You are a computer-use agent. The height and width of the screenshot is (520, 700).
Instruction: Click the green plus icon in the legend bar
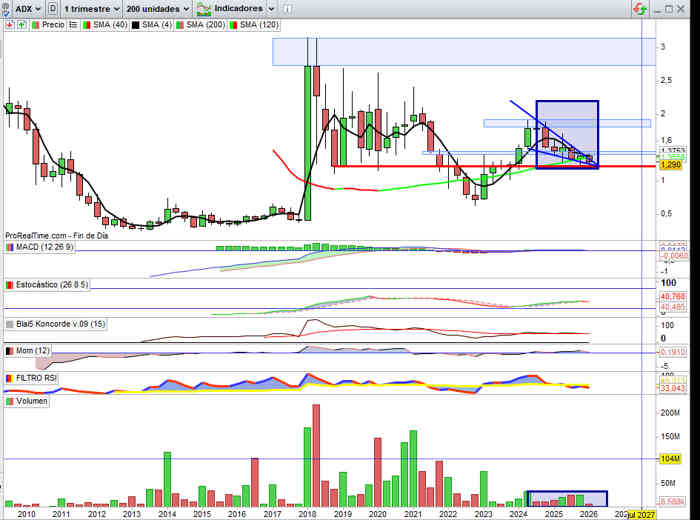21,22
